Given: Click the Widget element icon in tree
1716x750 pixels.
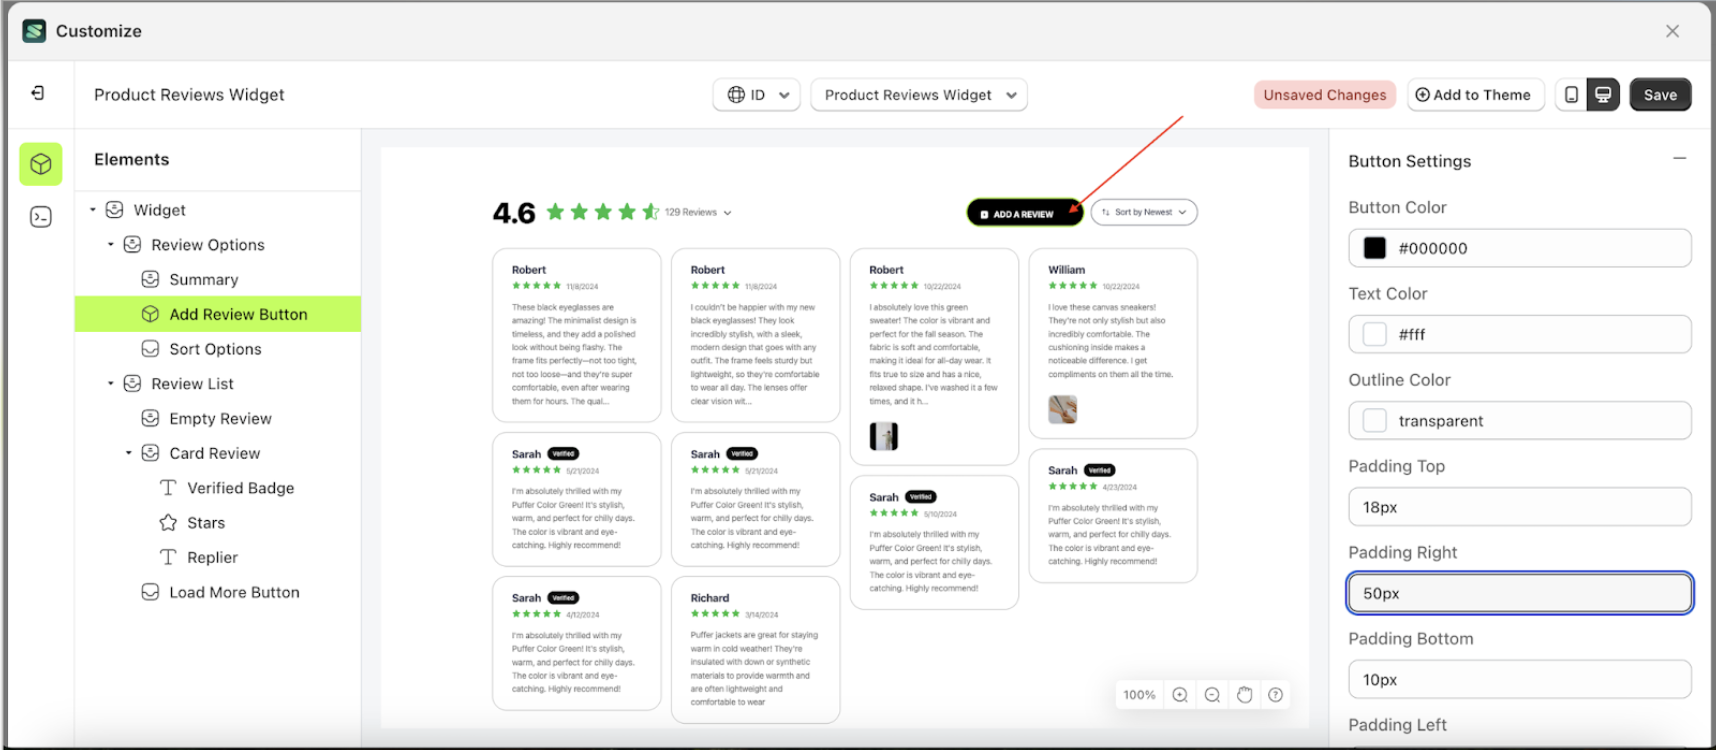Looking at the screenshot, I should click(115, 210).
